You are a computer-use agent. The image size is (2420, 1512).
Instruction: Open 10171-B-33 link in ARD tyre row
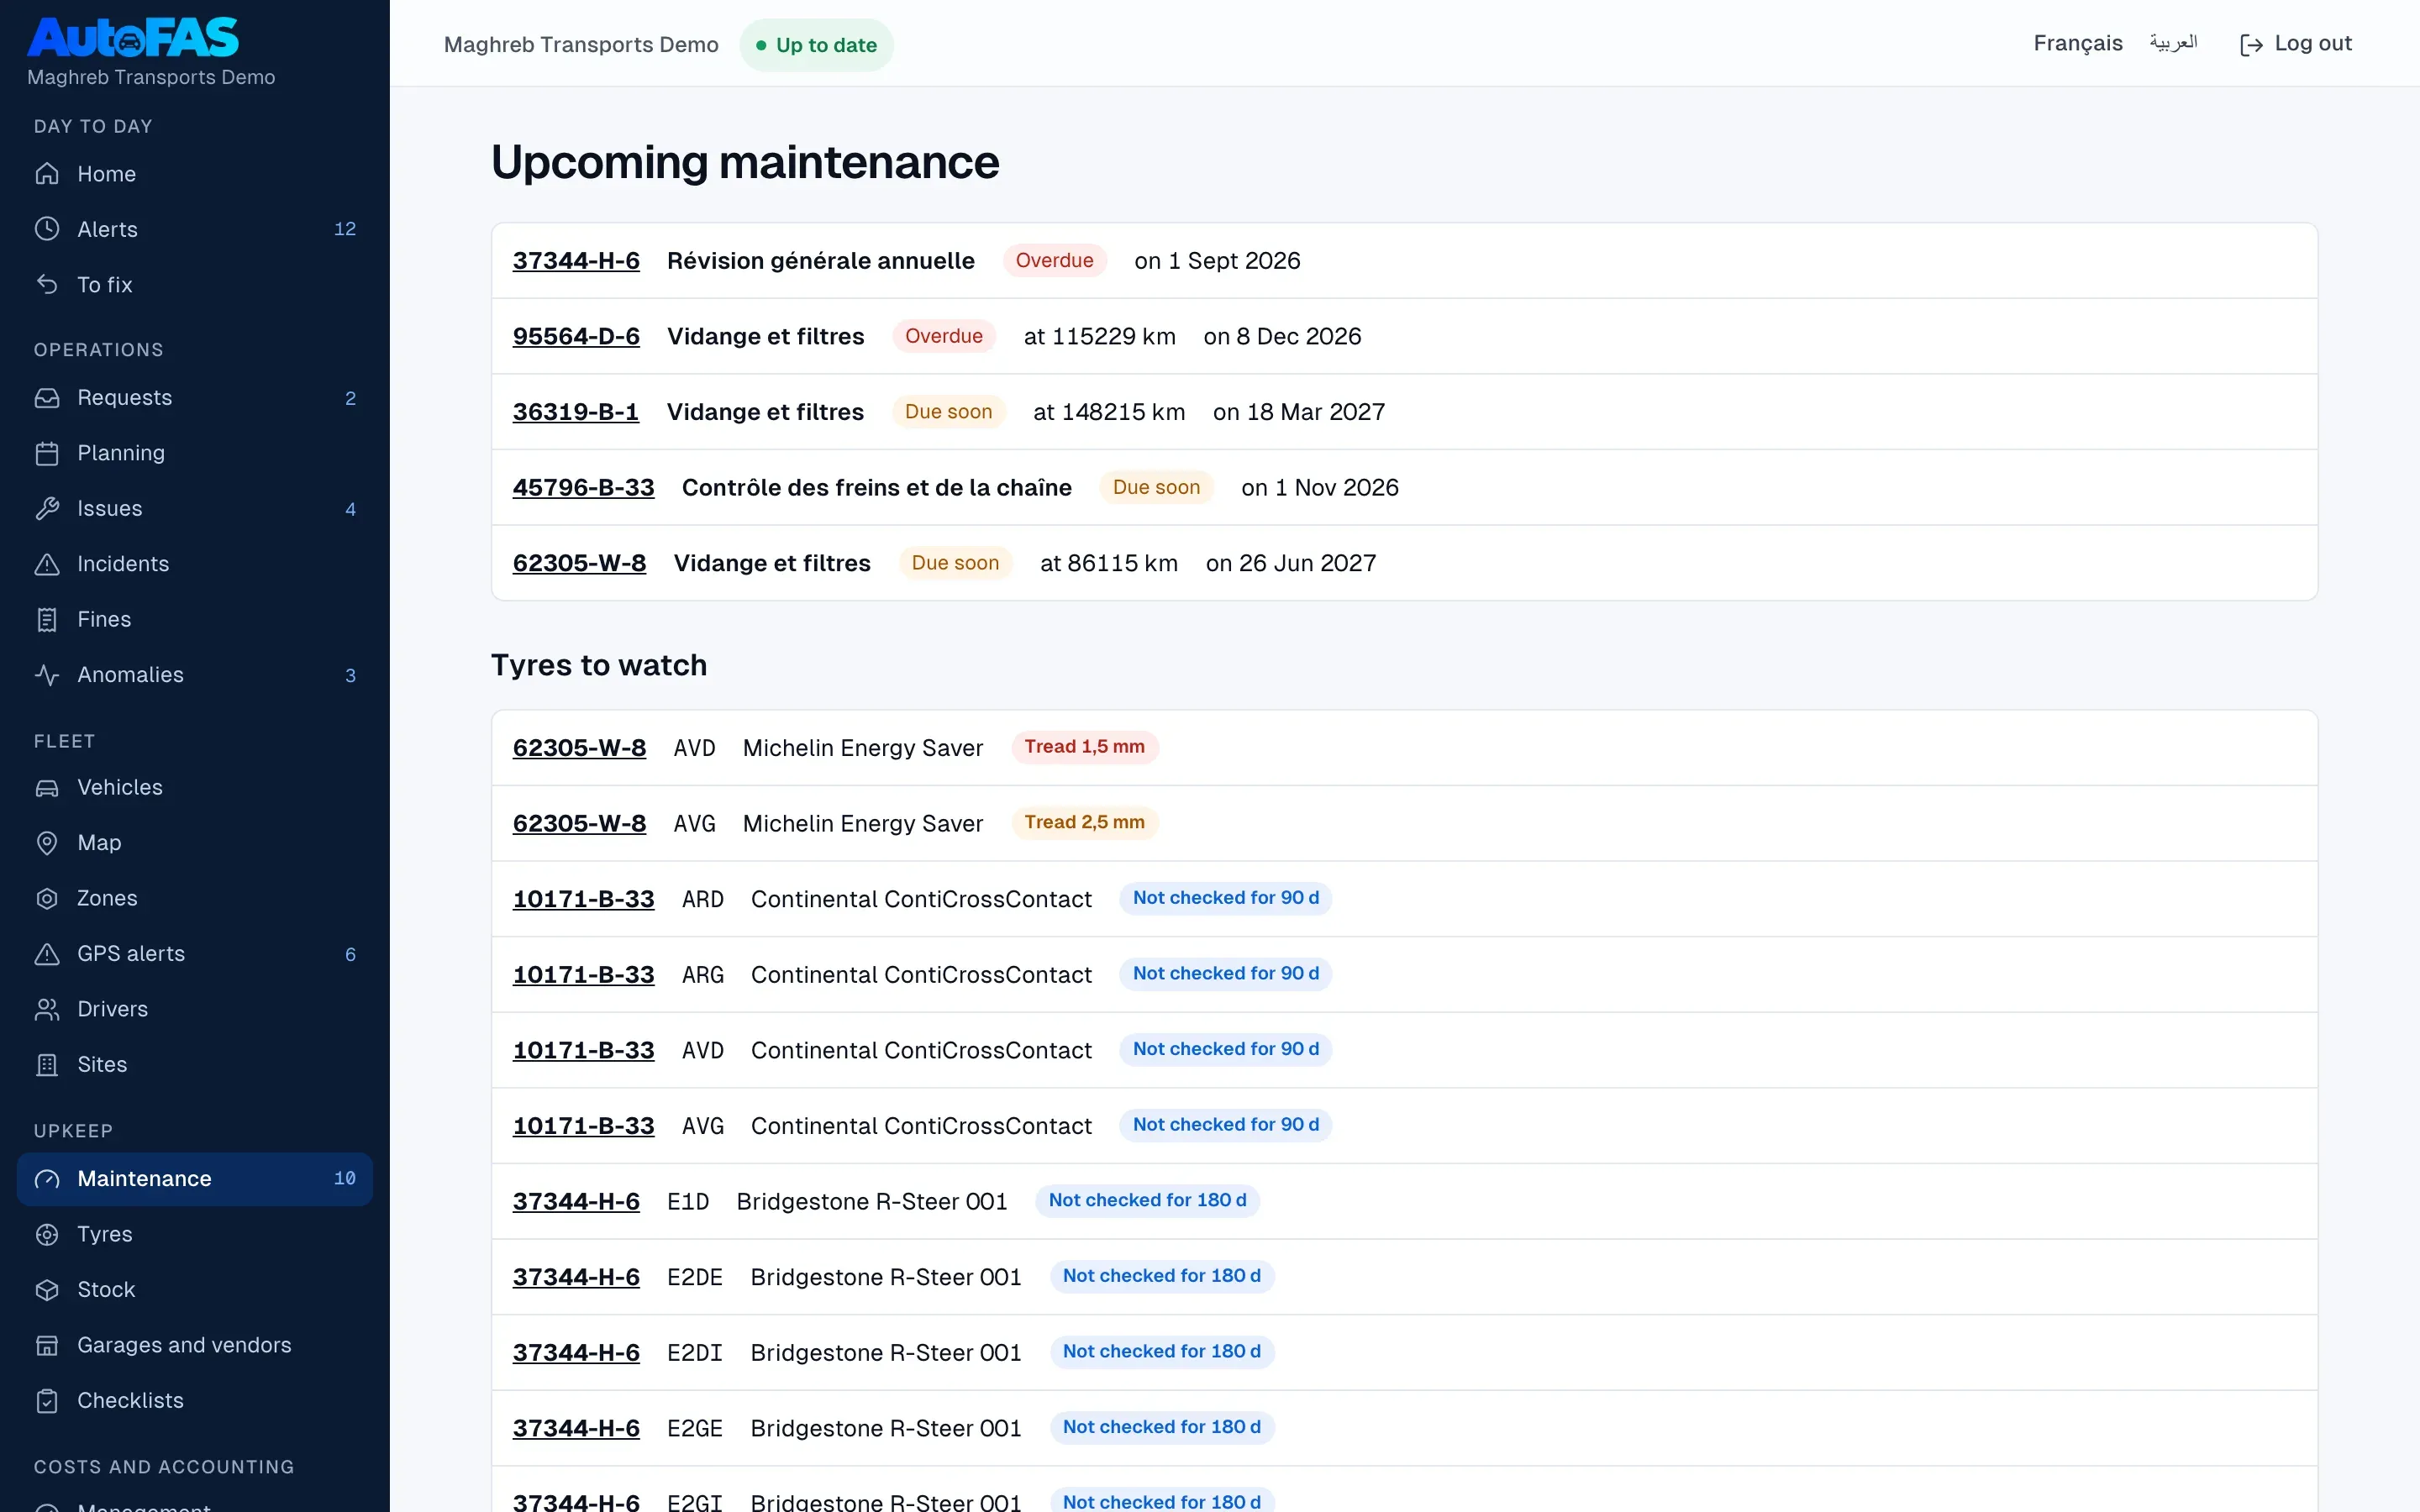[x=583, y=899]
